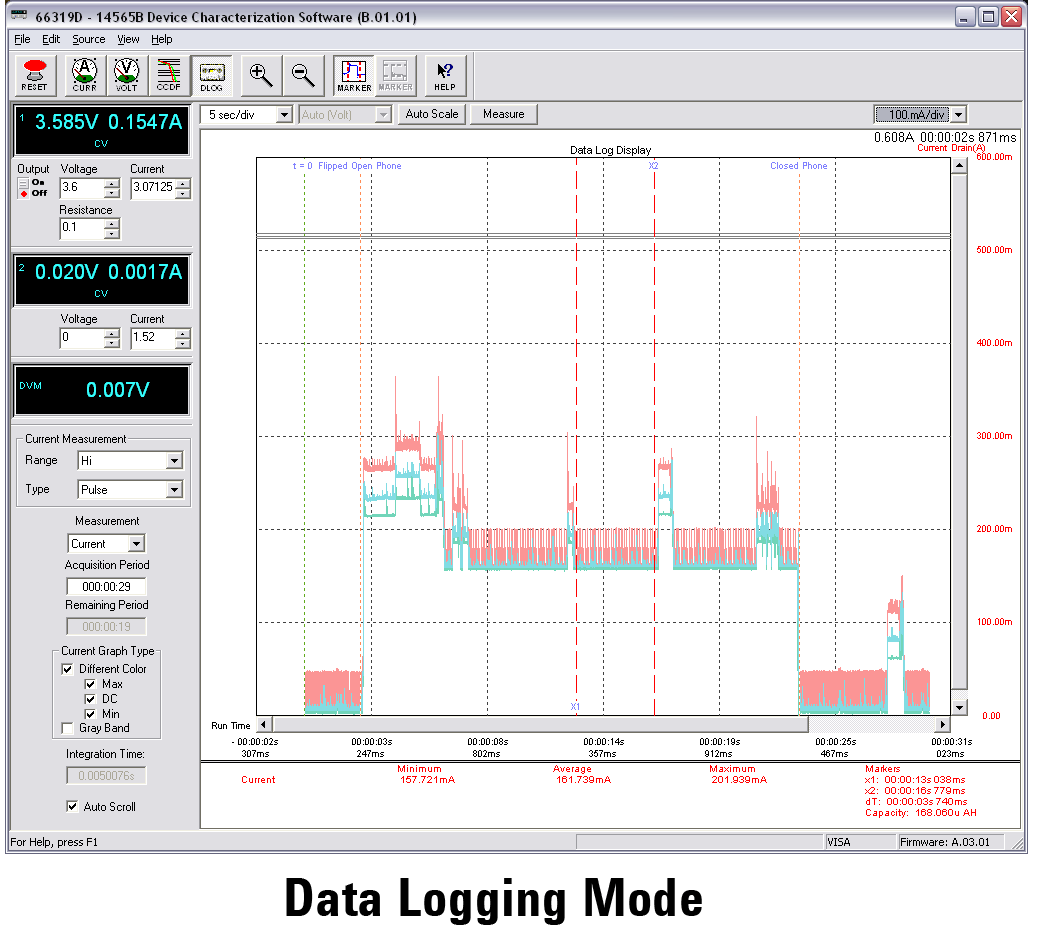Open the 5 sec/div timebase dropdown

coord(283,114)
